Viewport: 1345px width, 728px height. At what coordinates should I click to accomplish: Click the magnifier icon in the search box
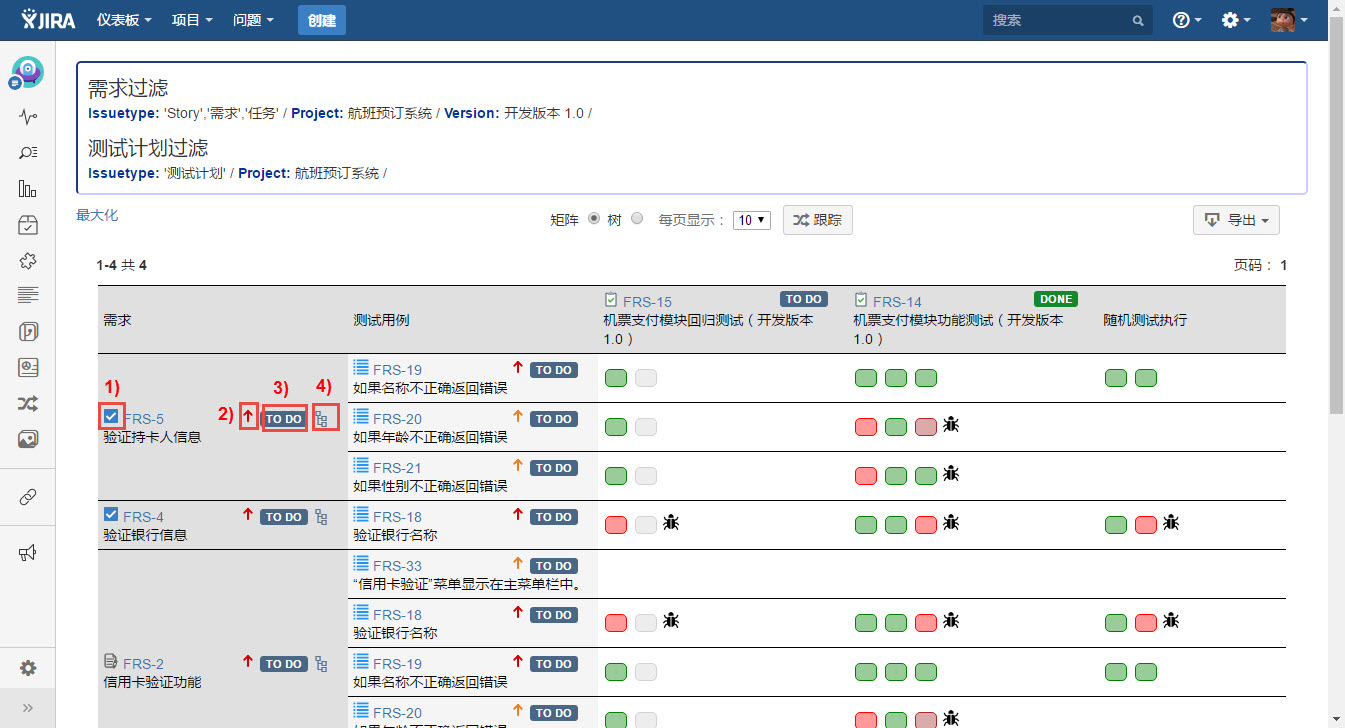(x=1137, y=20)
